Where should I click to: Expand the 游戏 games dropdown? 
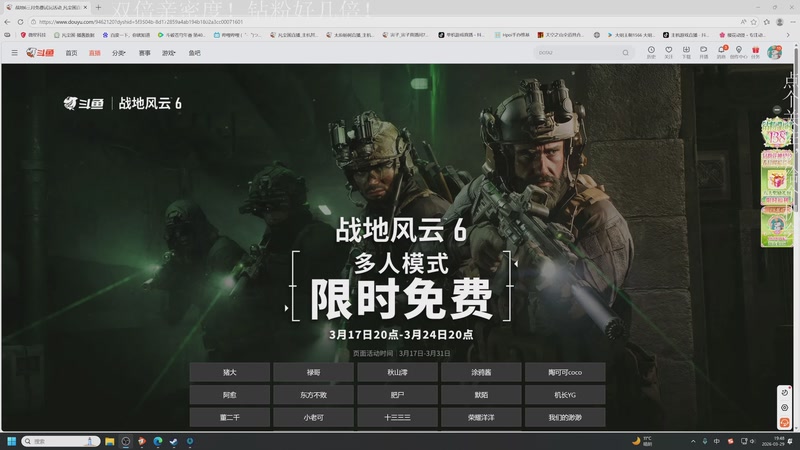tap(168, 53)
